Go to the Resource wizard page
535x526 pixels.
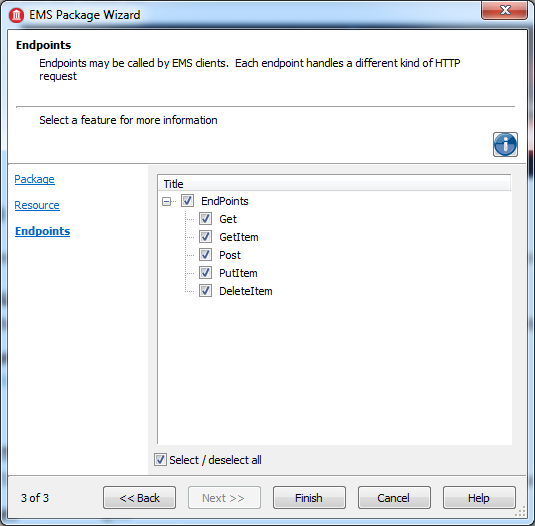pos(37,205)
